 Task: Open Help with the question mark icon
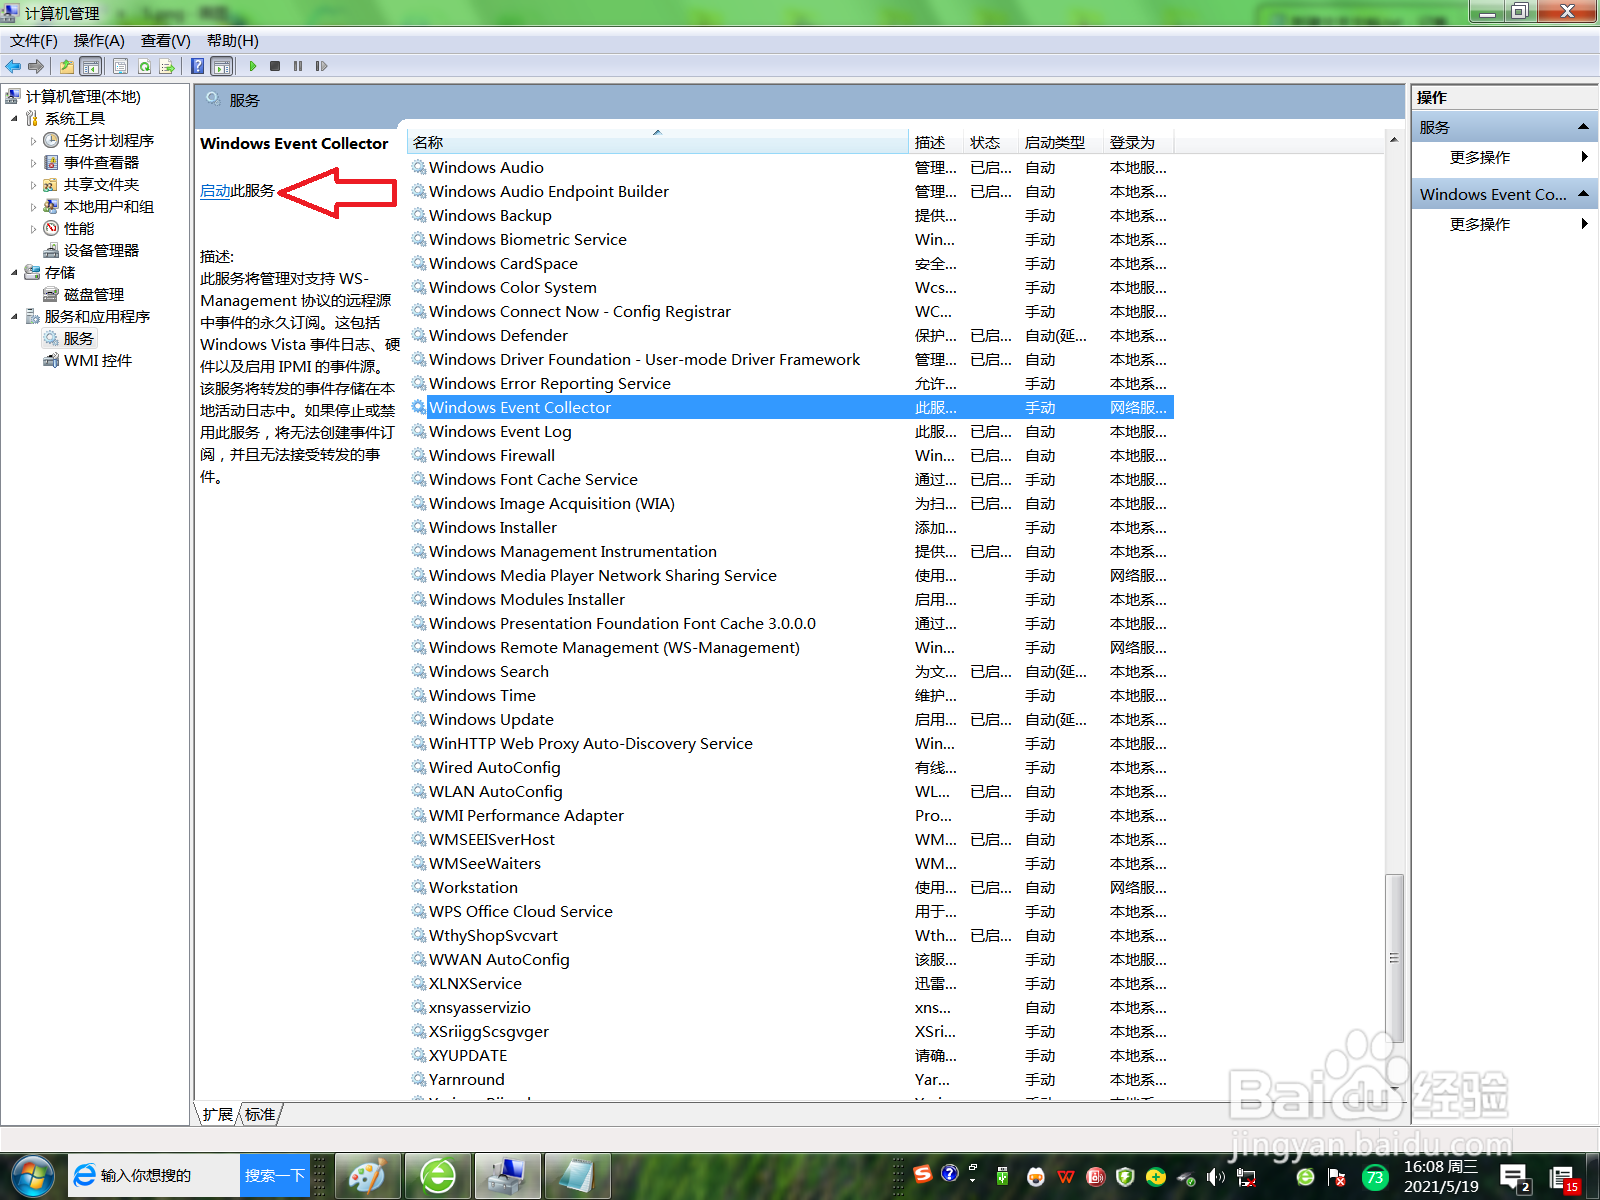tap(198, 66)
